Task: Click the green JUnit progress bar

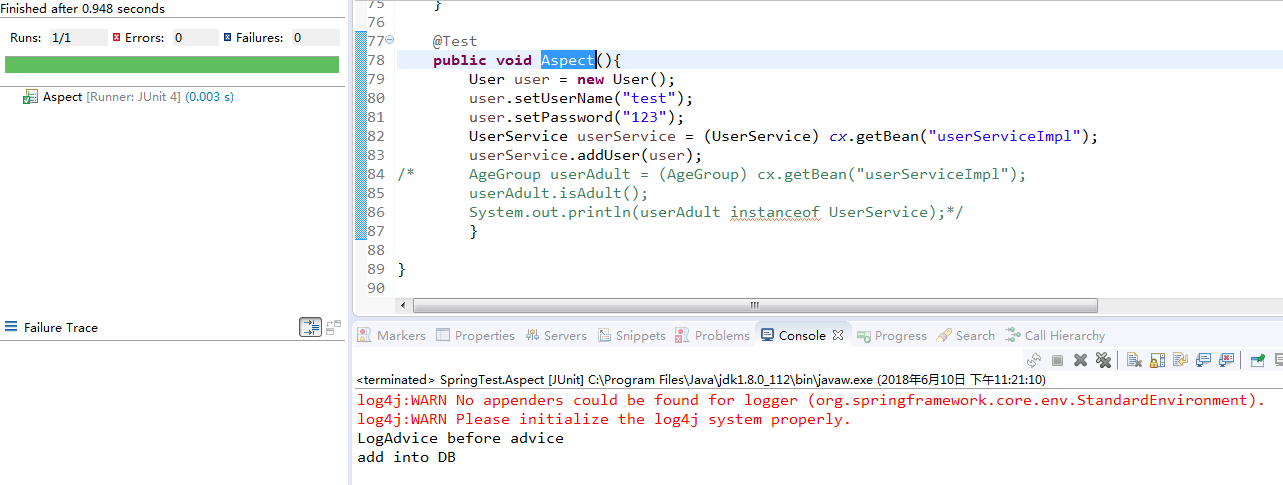Action: pos(172,64)
